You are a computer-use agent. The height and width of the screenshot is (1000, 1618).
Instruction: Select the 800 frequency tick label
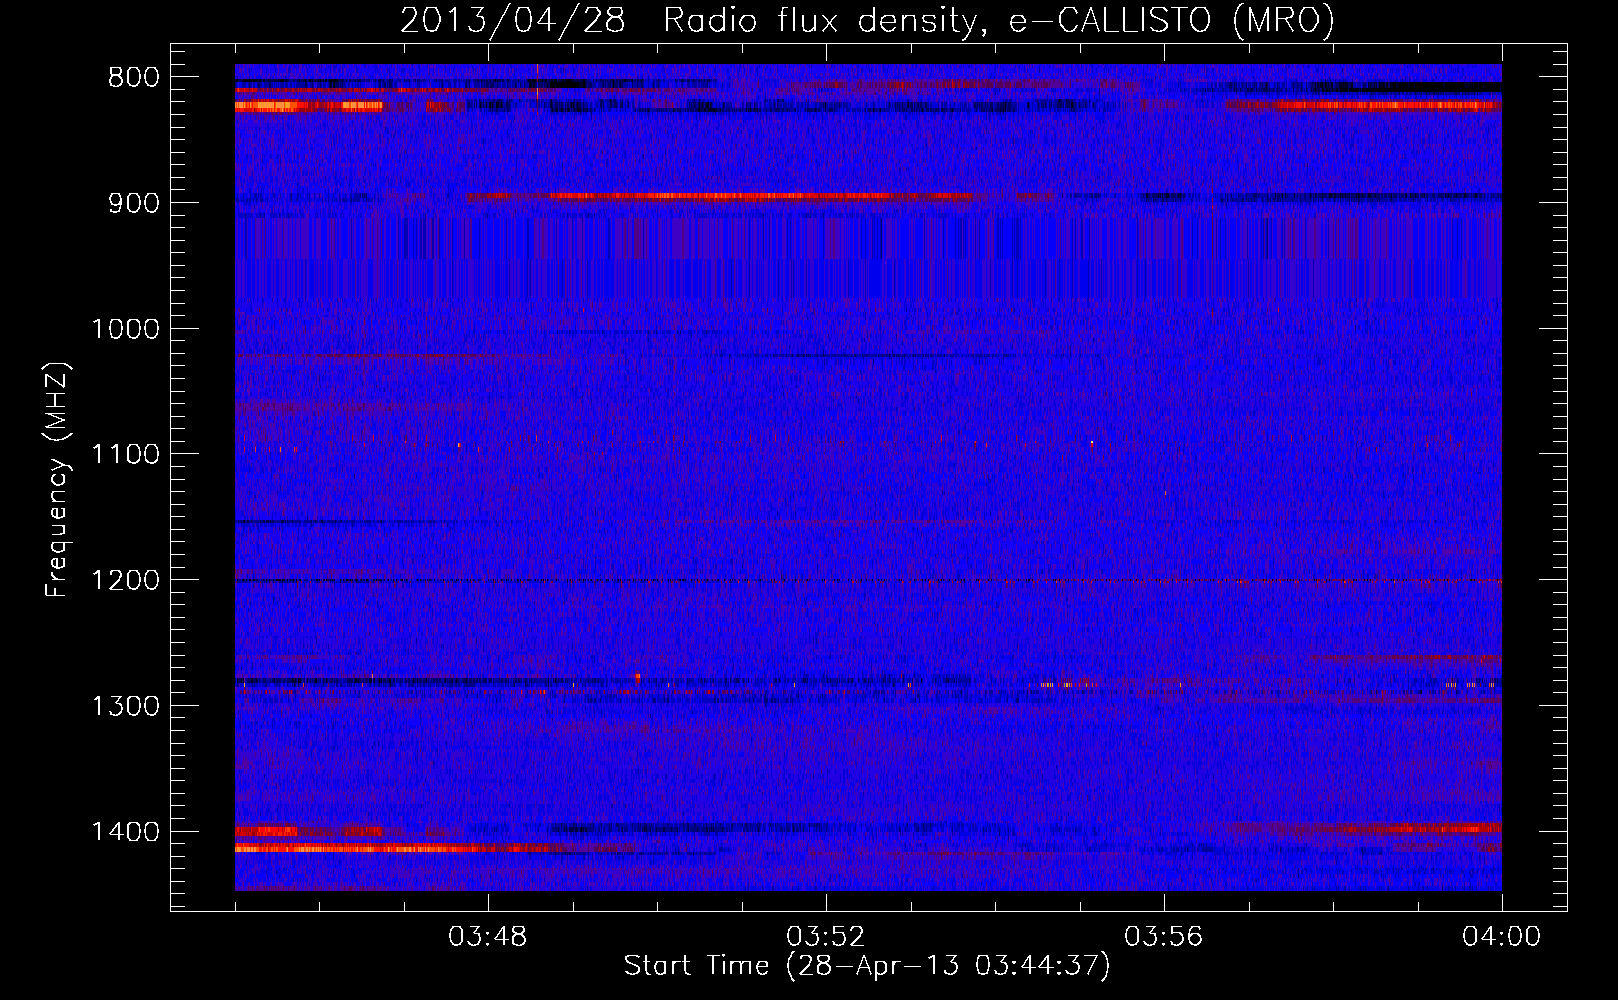tap(133, 78)
